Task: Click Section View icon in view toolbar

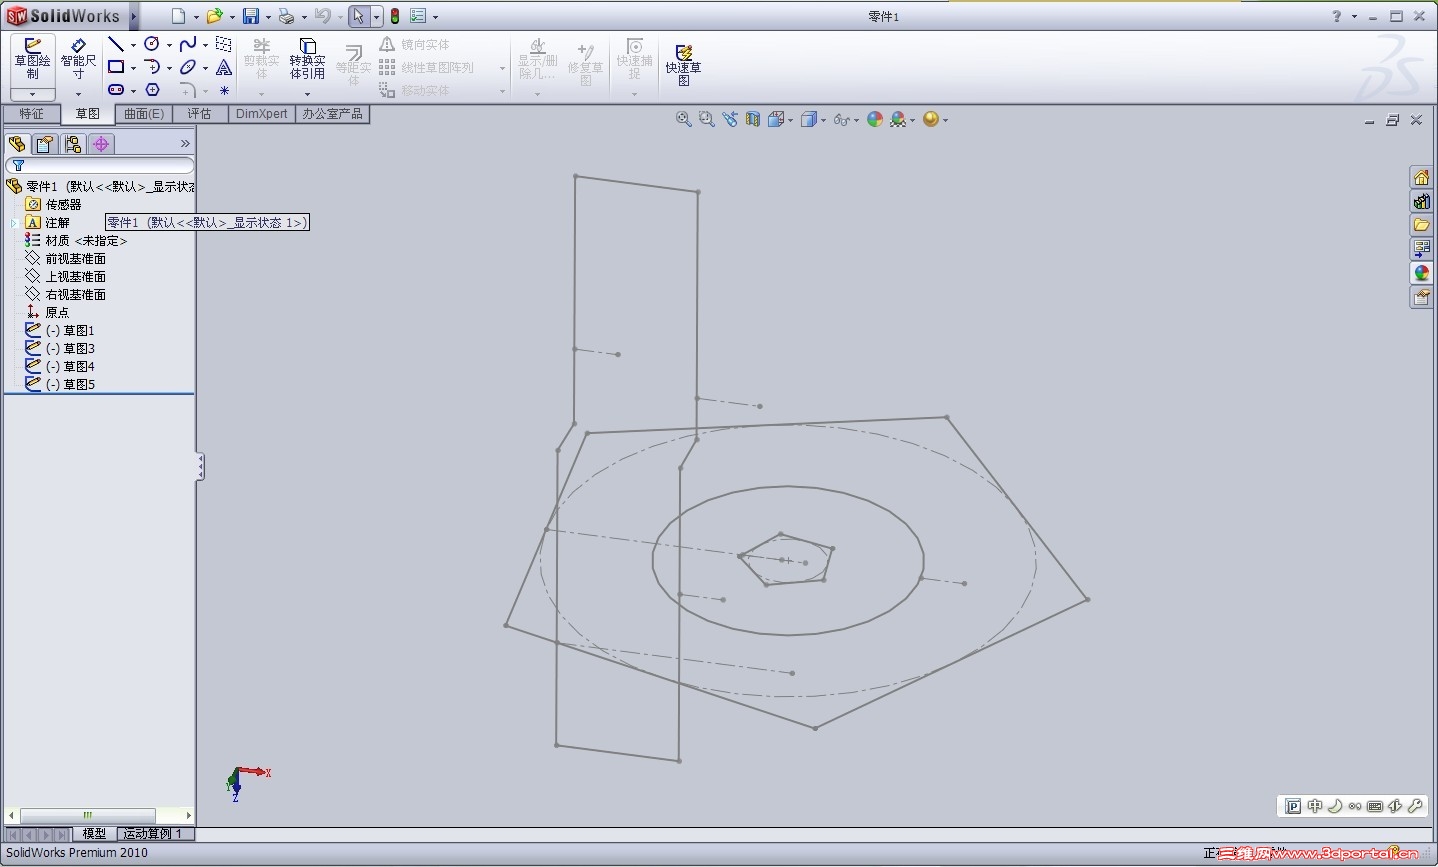Action: 753,119
